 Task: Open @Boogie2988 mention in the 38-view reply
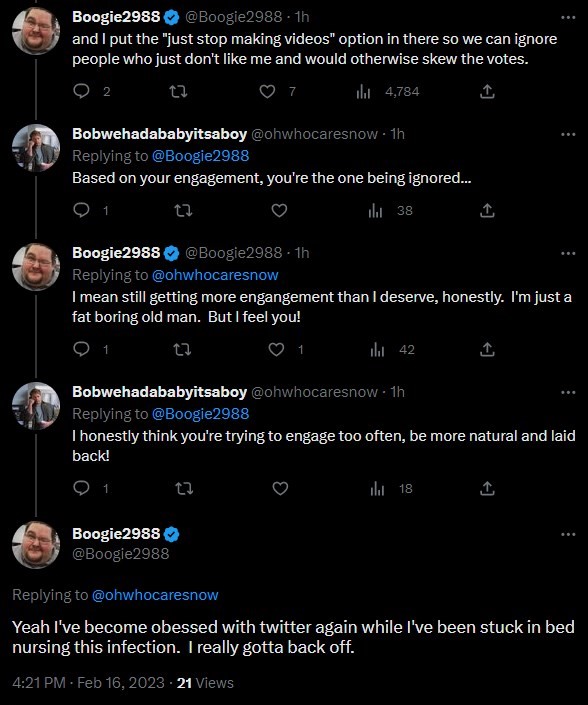[200, 156]
